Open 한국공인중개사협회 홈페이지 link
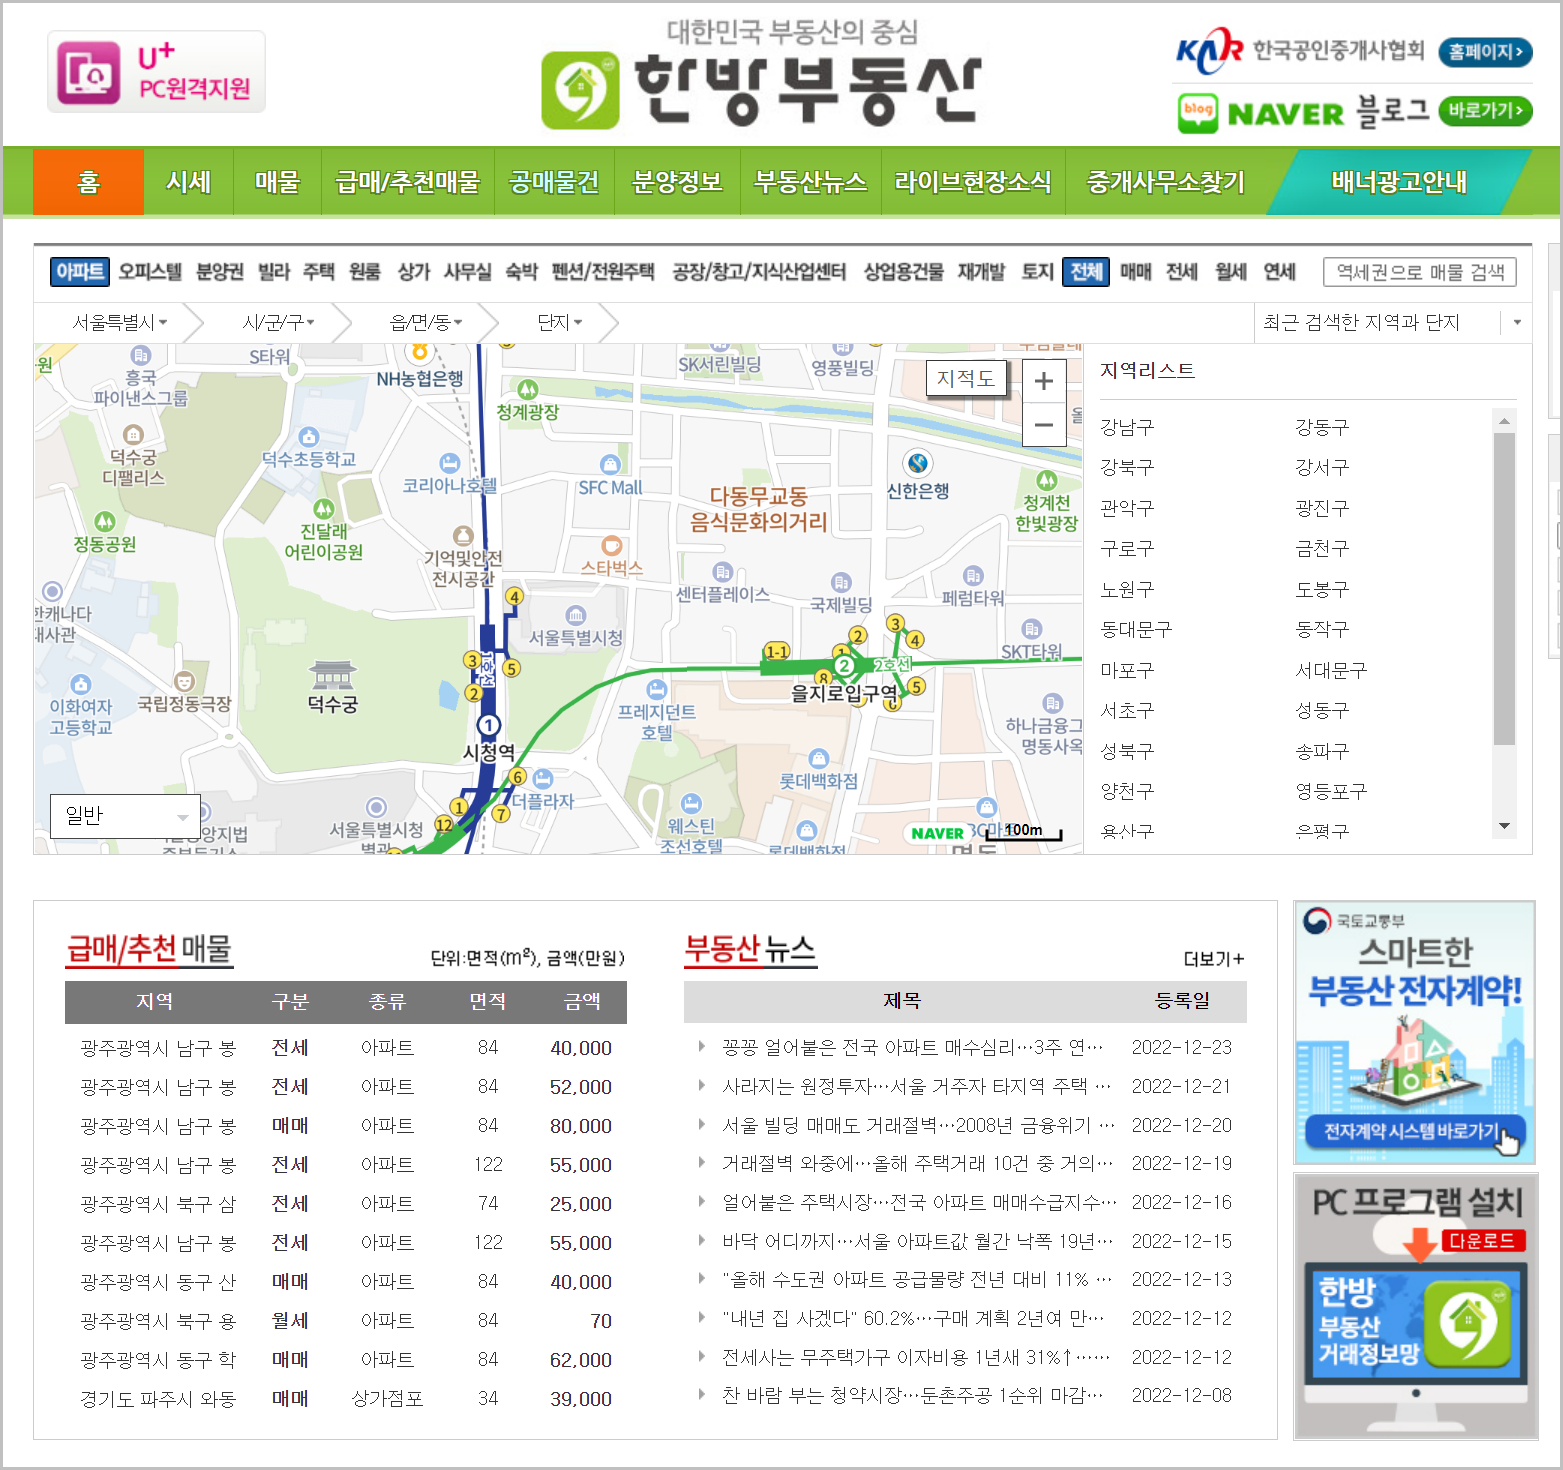The image size is (1563, 1470). 1485,51
